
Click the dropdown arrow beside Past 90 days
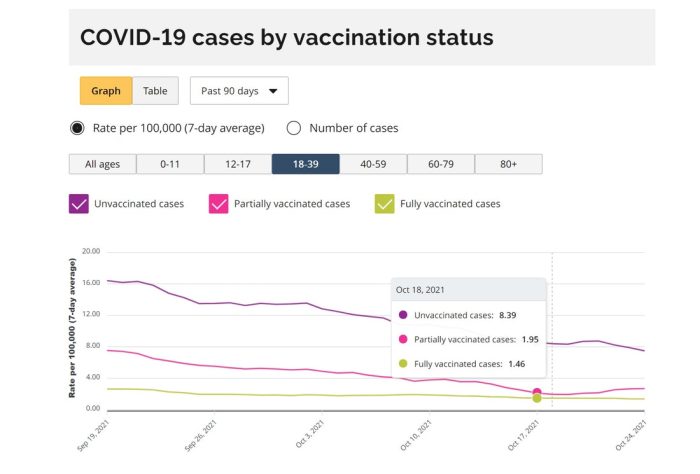[272, 91]
